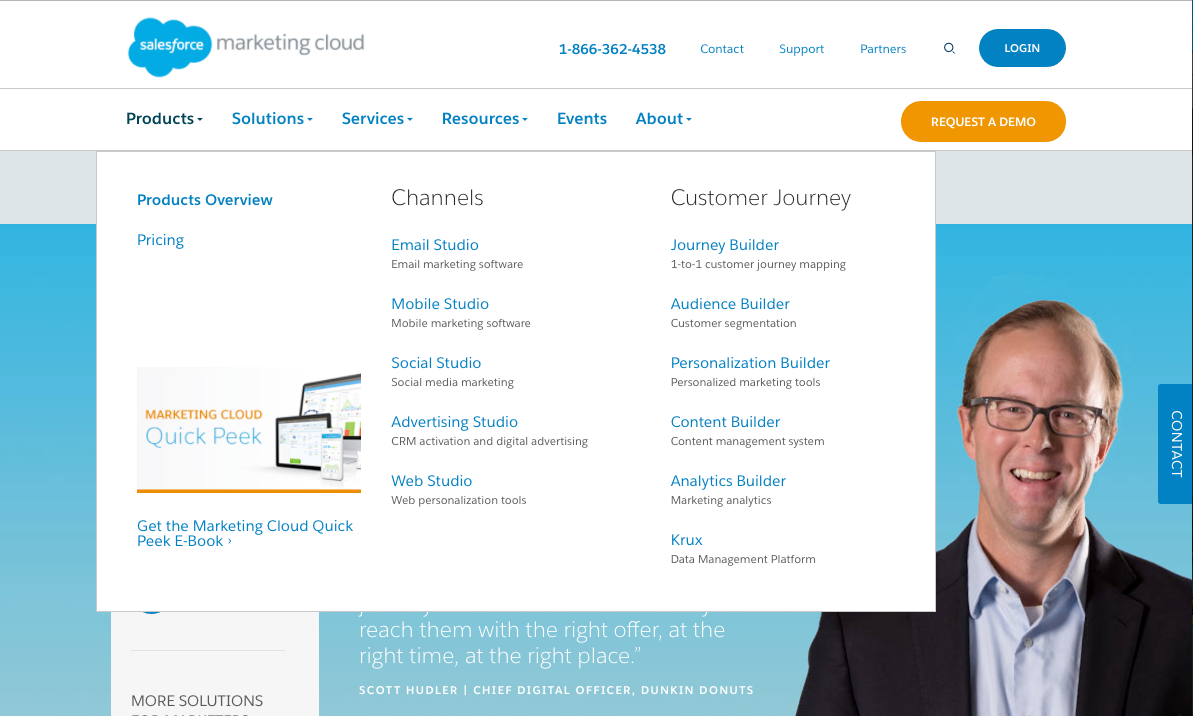1193x716 pixels.
Task: Open the Partners link
Action: coord(883,49)
